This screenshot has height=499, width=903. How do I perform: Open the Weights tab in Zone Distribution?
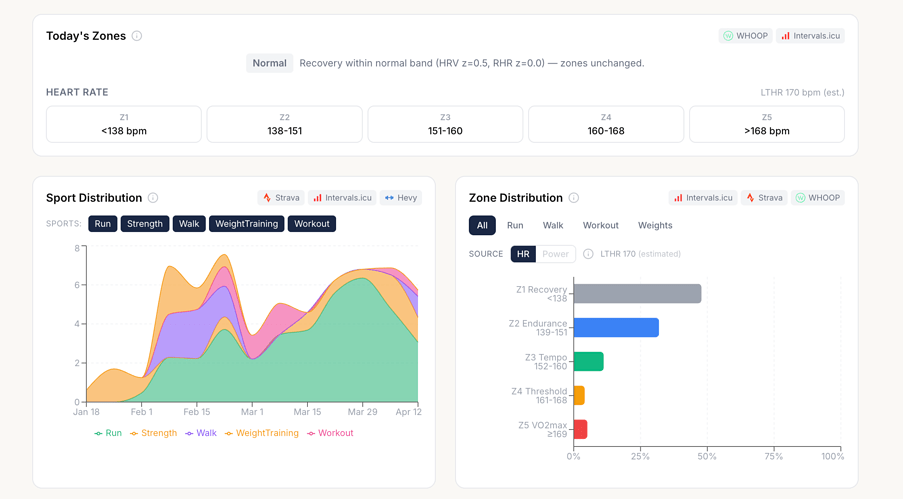click(x=655, y=225)
